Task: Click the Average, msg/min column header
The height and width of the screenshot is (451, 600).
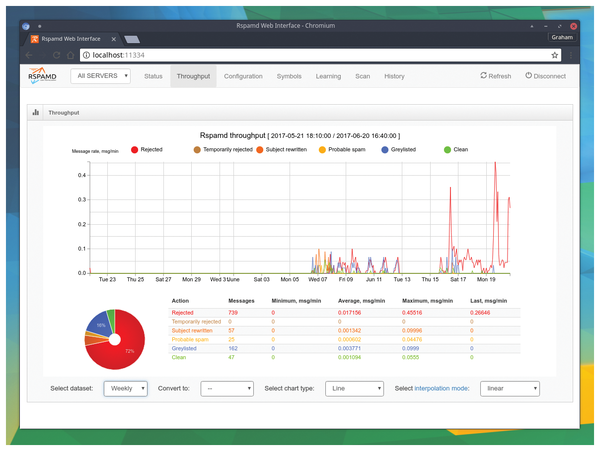Action: (x=361, y=301)
